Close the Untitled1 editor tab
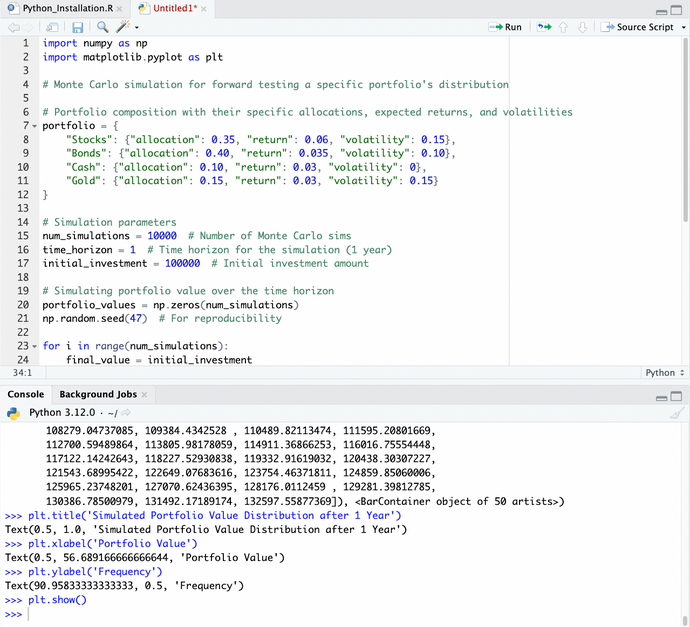Image resolution: width=690 pixels, height=627 pixels. click(205, 8)
